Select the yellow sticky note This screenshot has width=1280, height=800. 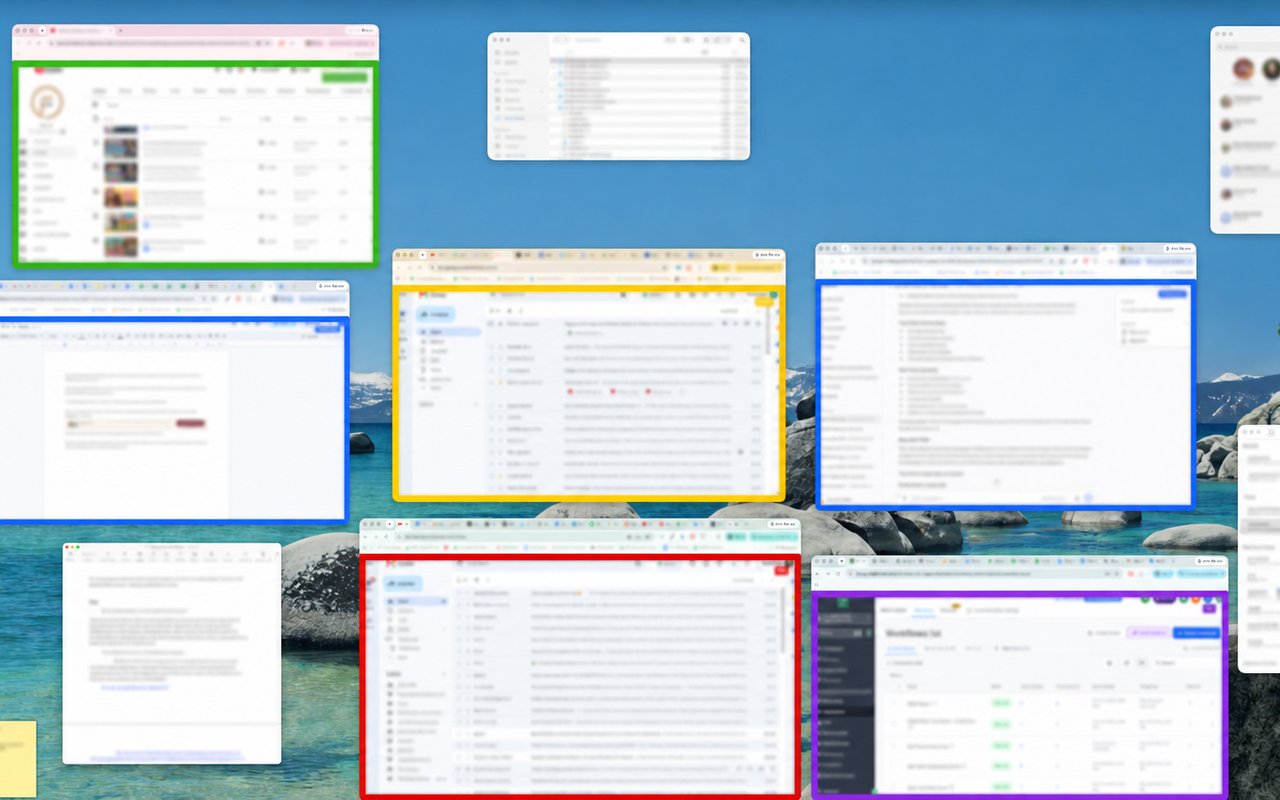point(18,759)
